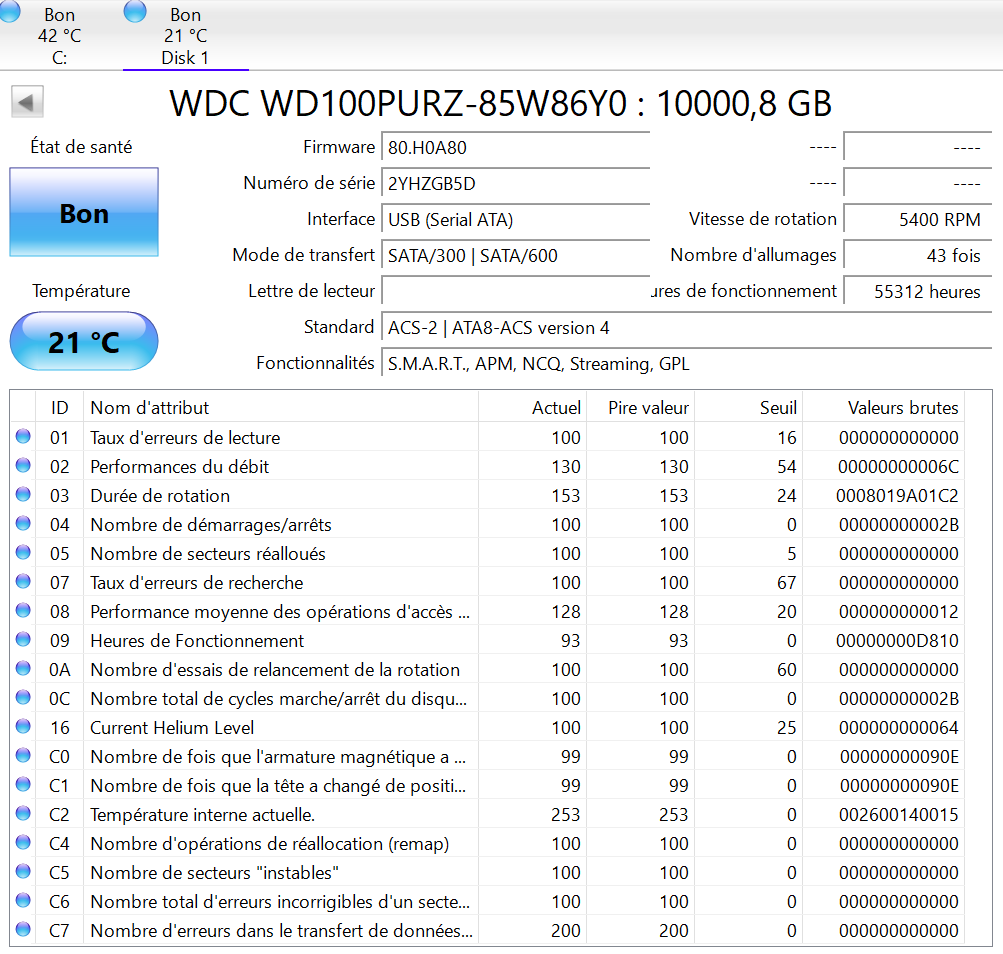Click the Valeurs brutes column header
Screen dimensions: 1003x954
883,408
